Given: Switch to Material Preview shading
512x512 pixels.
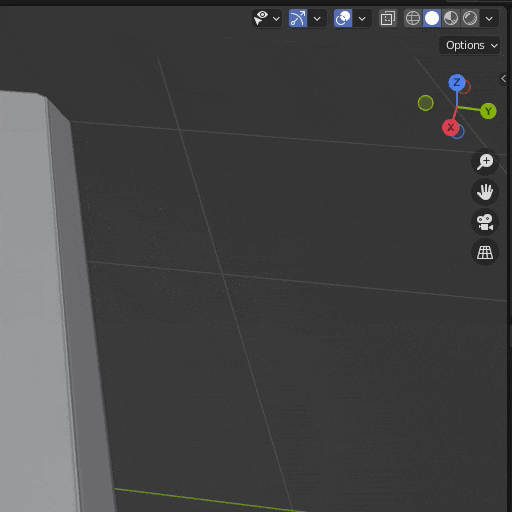Looking at the screenshot, I should [451, 18].
